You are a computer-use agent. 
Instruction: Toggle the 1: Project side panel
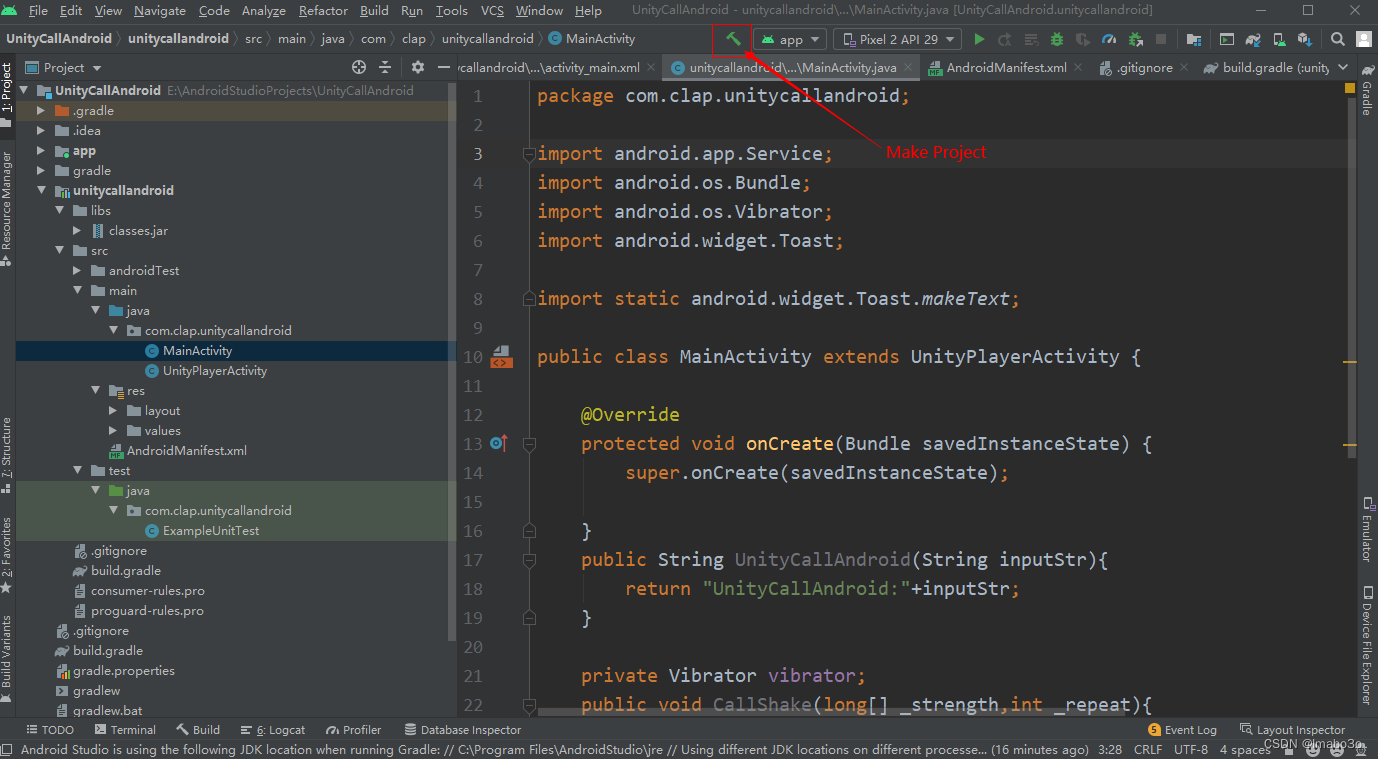point(7,94)
